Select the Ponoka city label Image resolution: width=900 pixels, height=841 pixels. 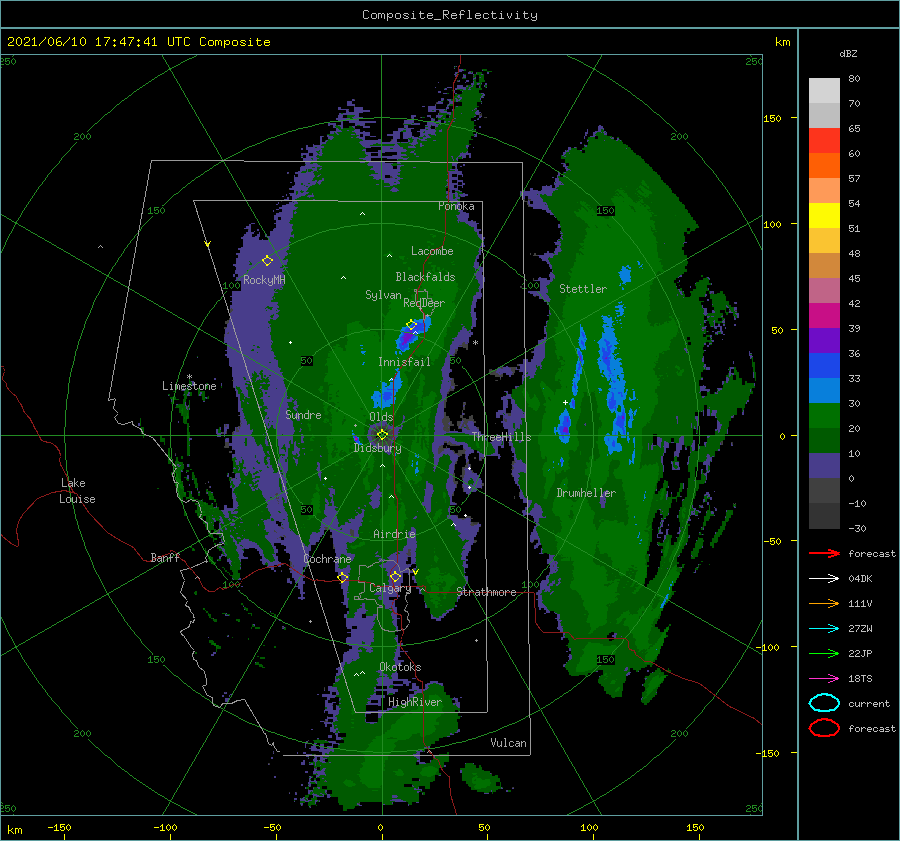pos(456,206)
